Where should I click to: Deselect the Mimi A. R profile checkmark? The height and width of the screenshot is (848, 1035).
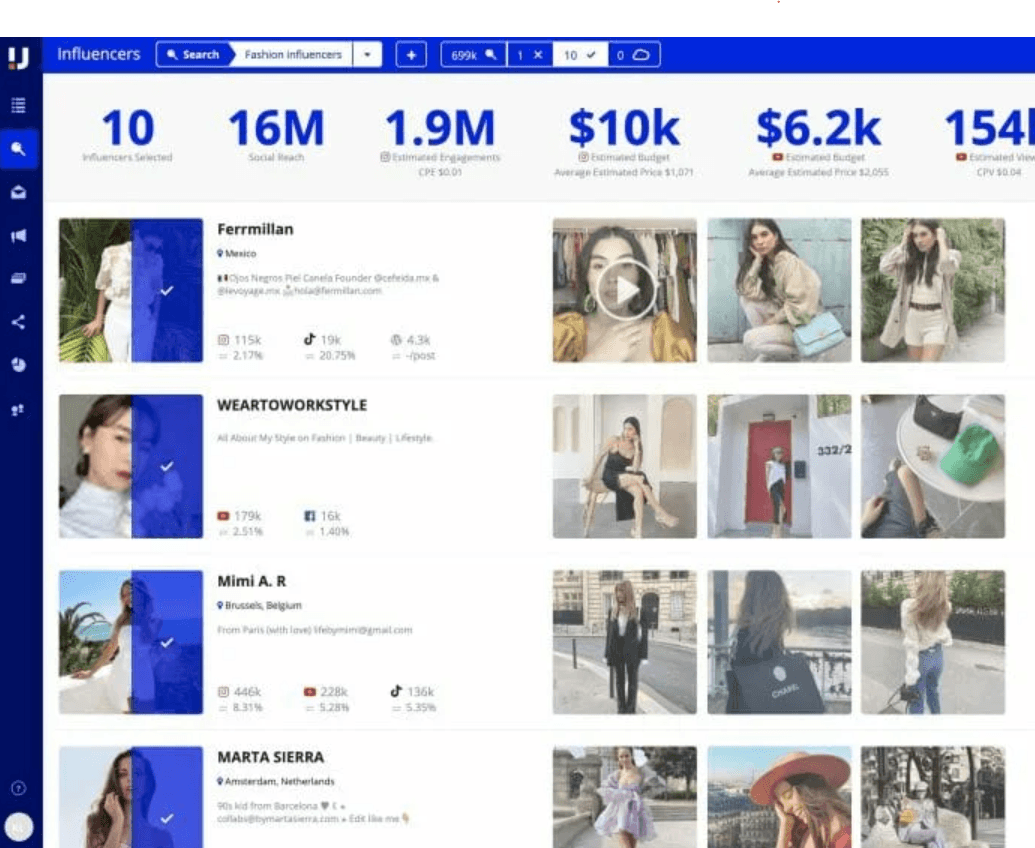167,642
